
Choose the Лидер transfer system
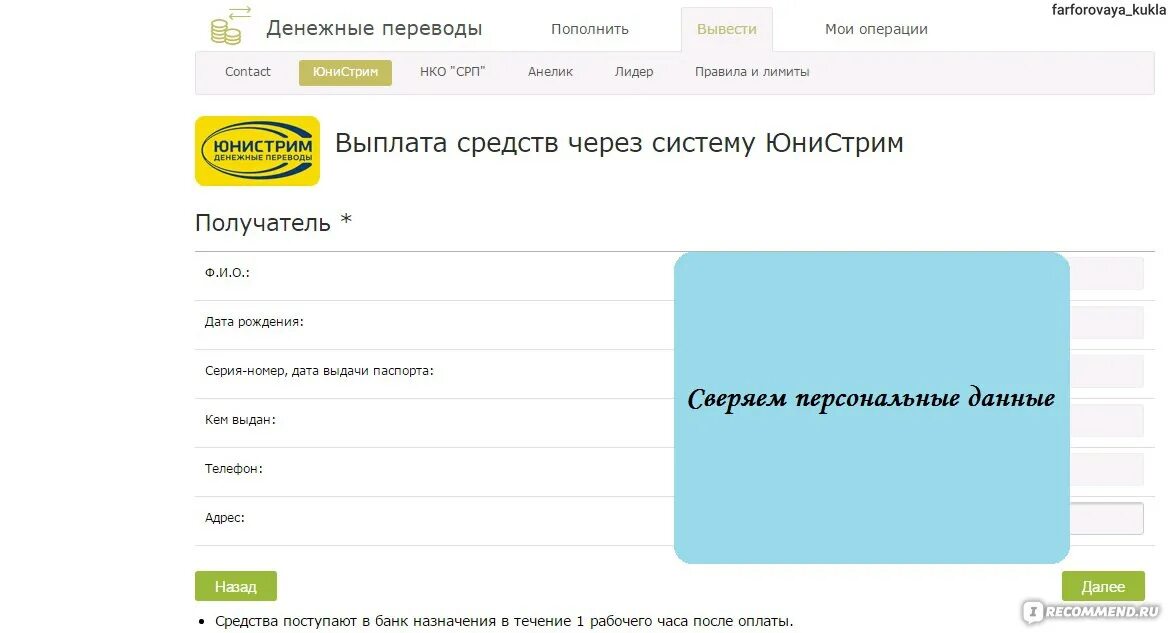click(634, 72)
